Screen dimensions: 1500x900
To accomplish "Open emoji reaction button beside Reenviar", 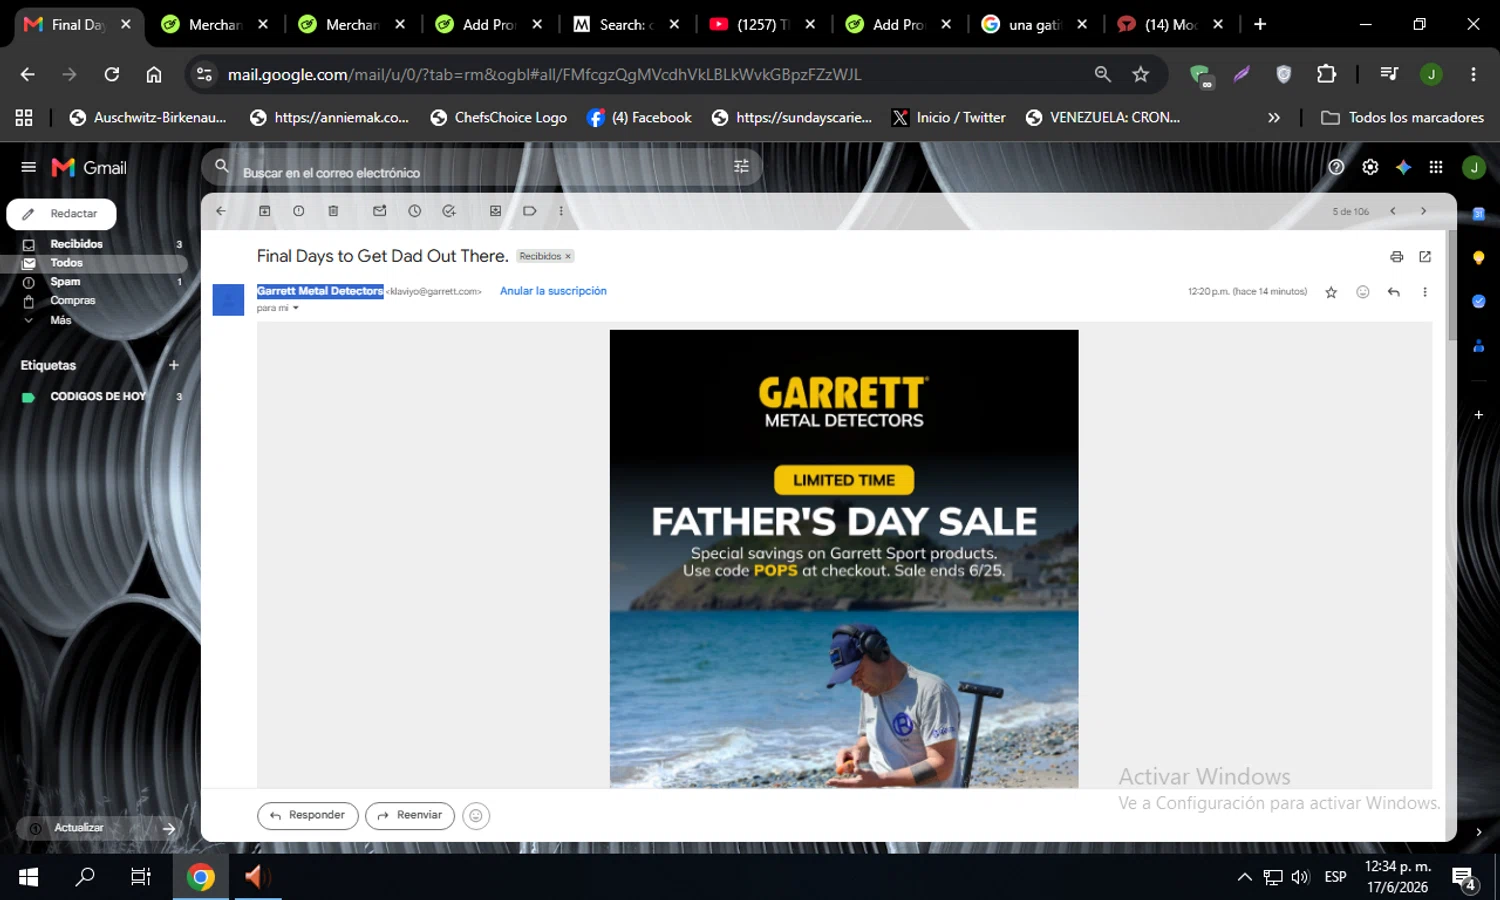I will 476,816.
